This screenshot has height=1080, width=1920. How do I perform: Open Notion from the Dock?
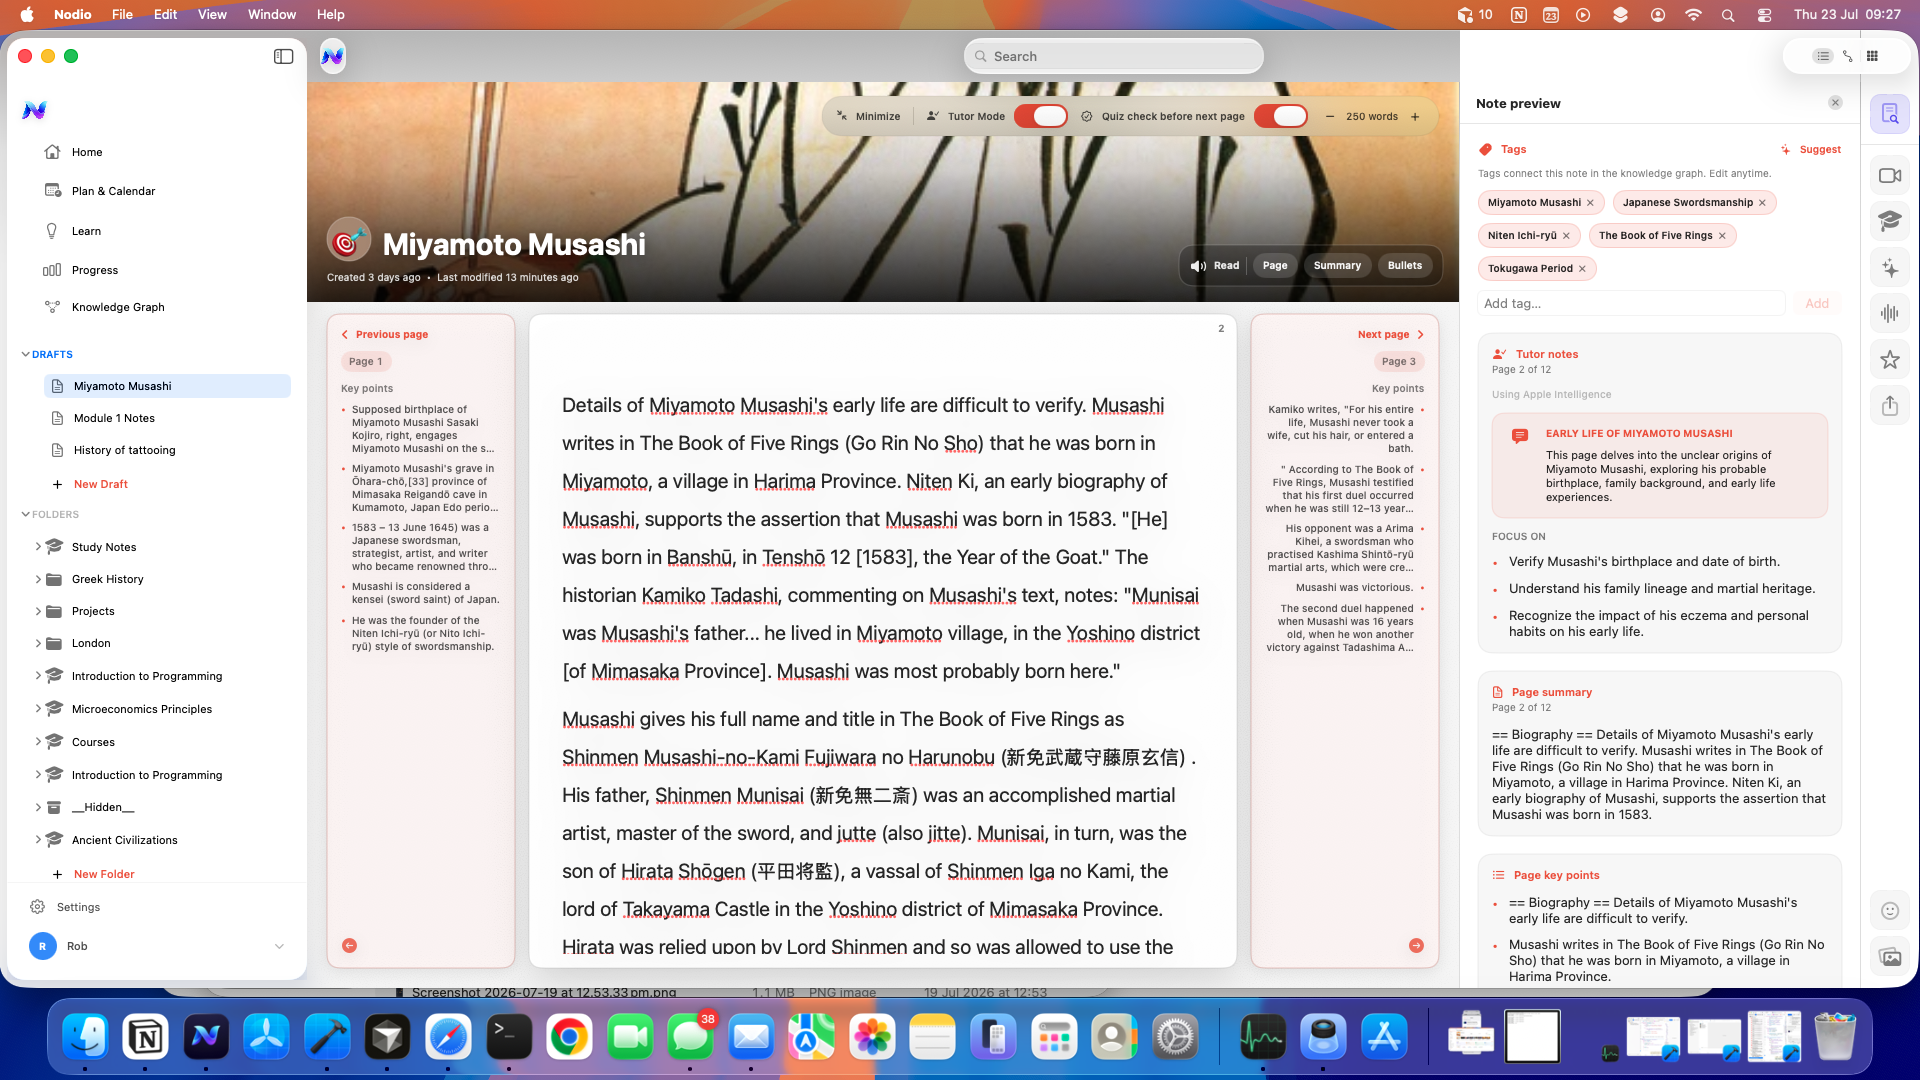coord(146,1038)
